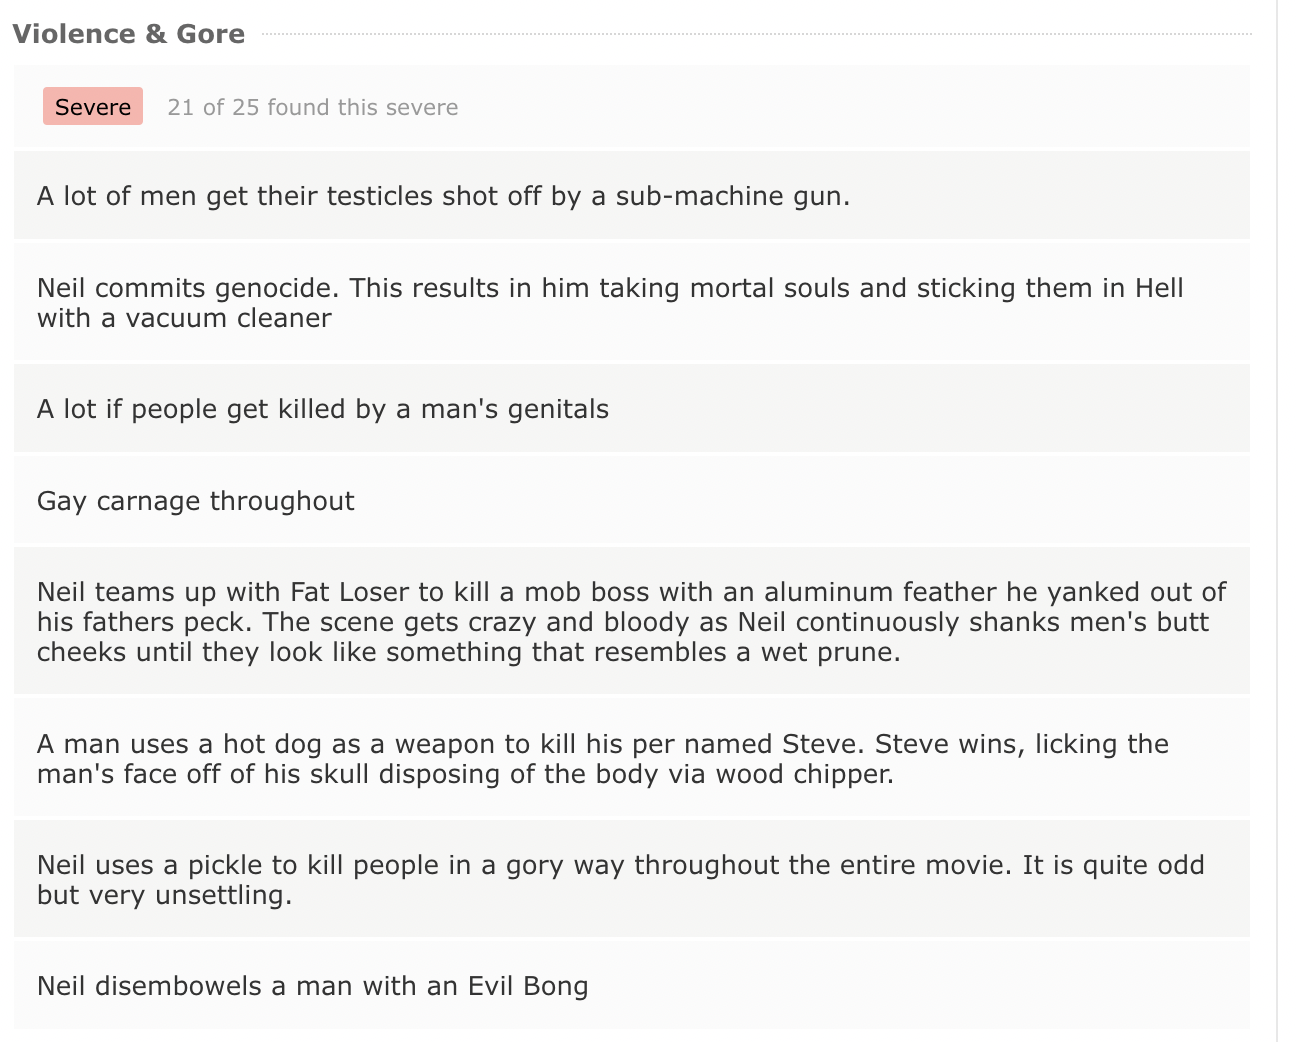Select the "Neil commits genocide" entry
Screen dimensions: 1296x1042
coord(632,303)
